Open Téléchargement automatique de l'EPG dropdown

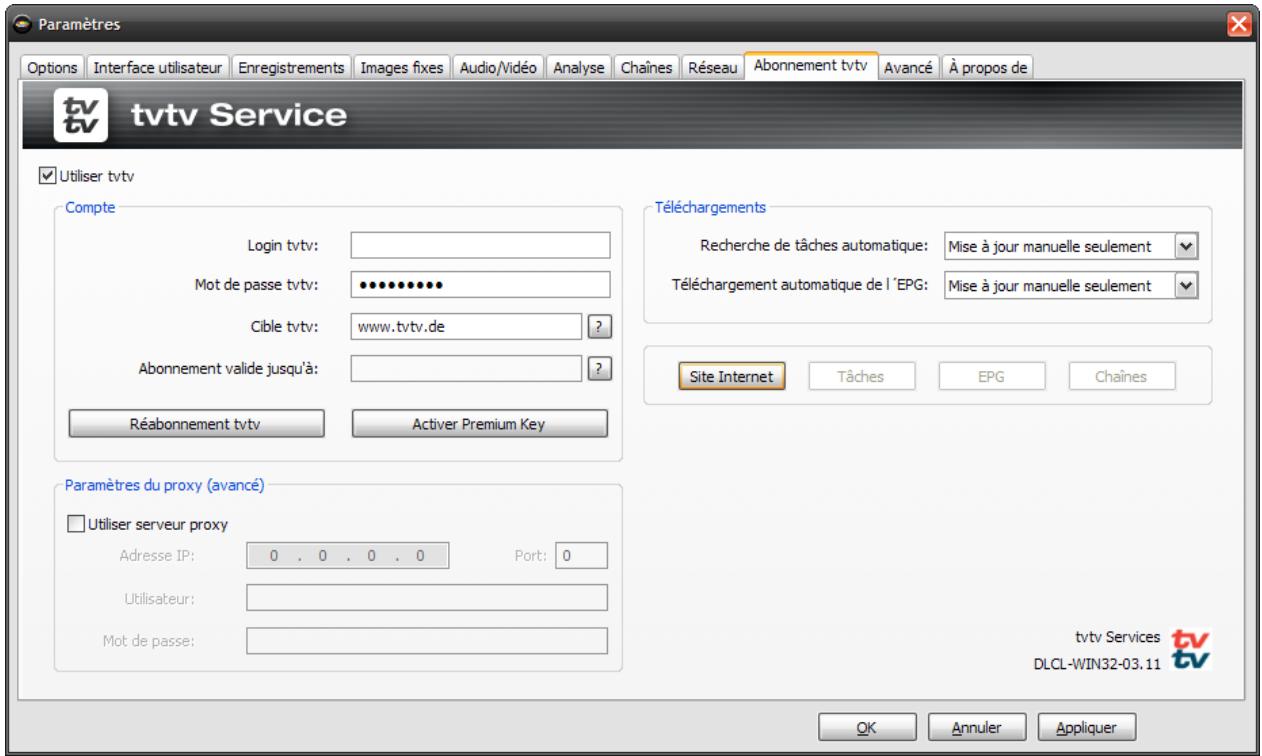pos(1186,286)
